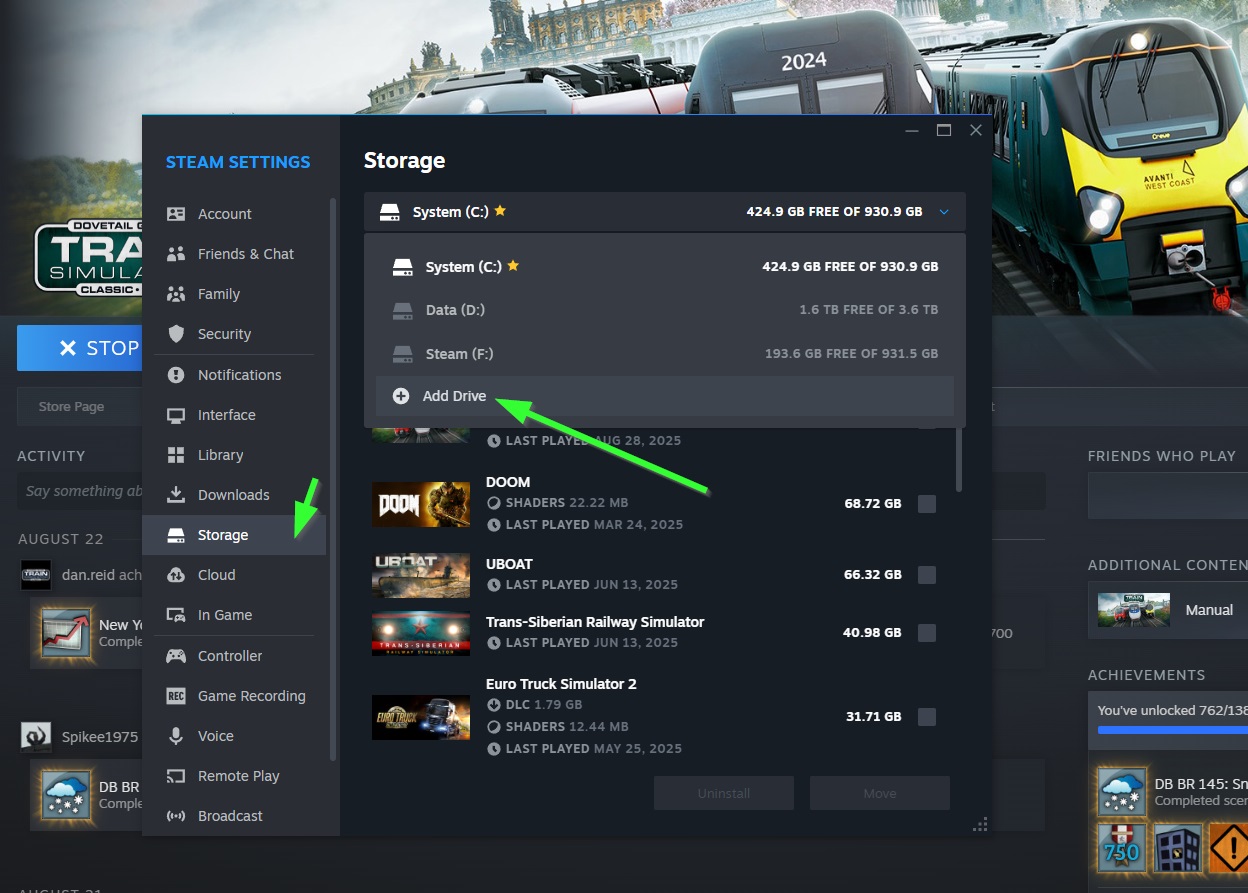Select System (C:) in the drive list
1248x893 pixels.
click(664, 267)
